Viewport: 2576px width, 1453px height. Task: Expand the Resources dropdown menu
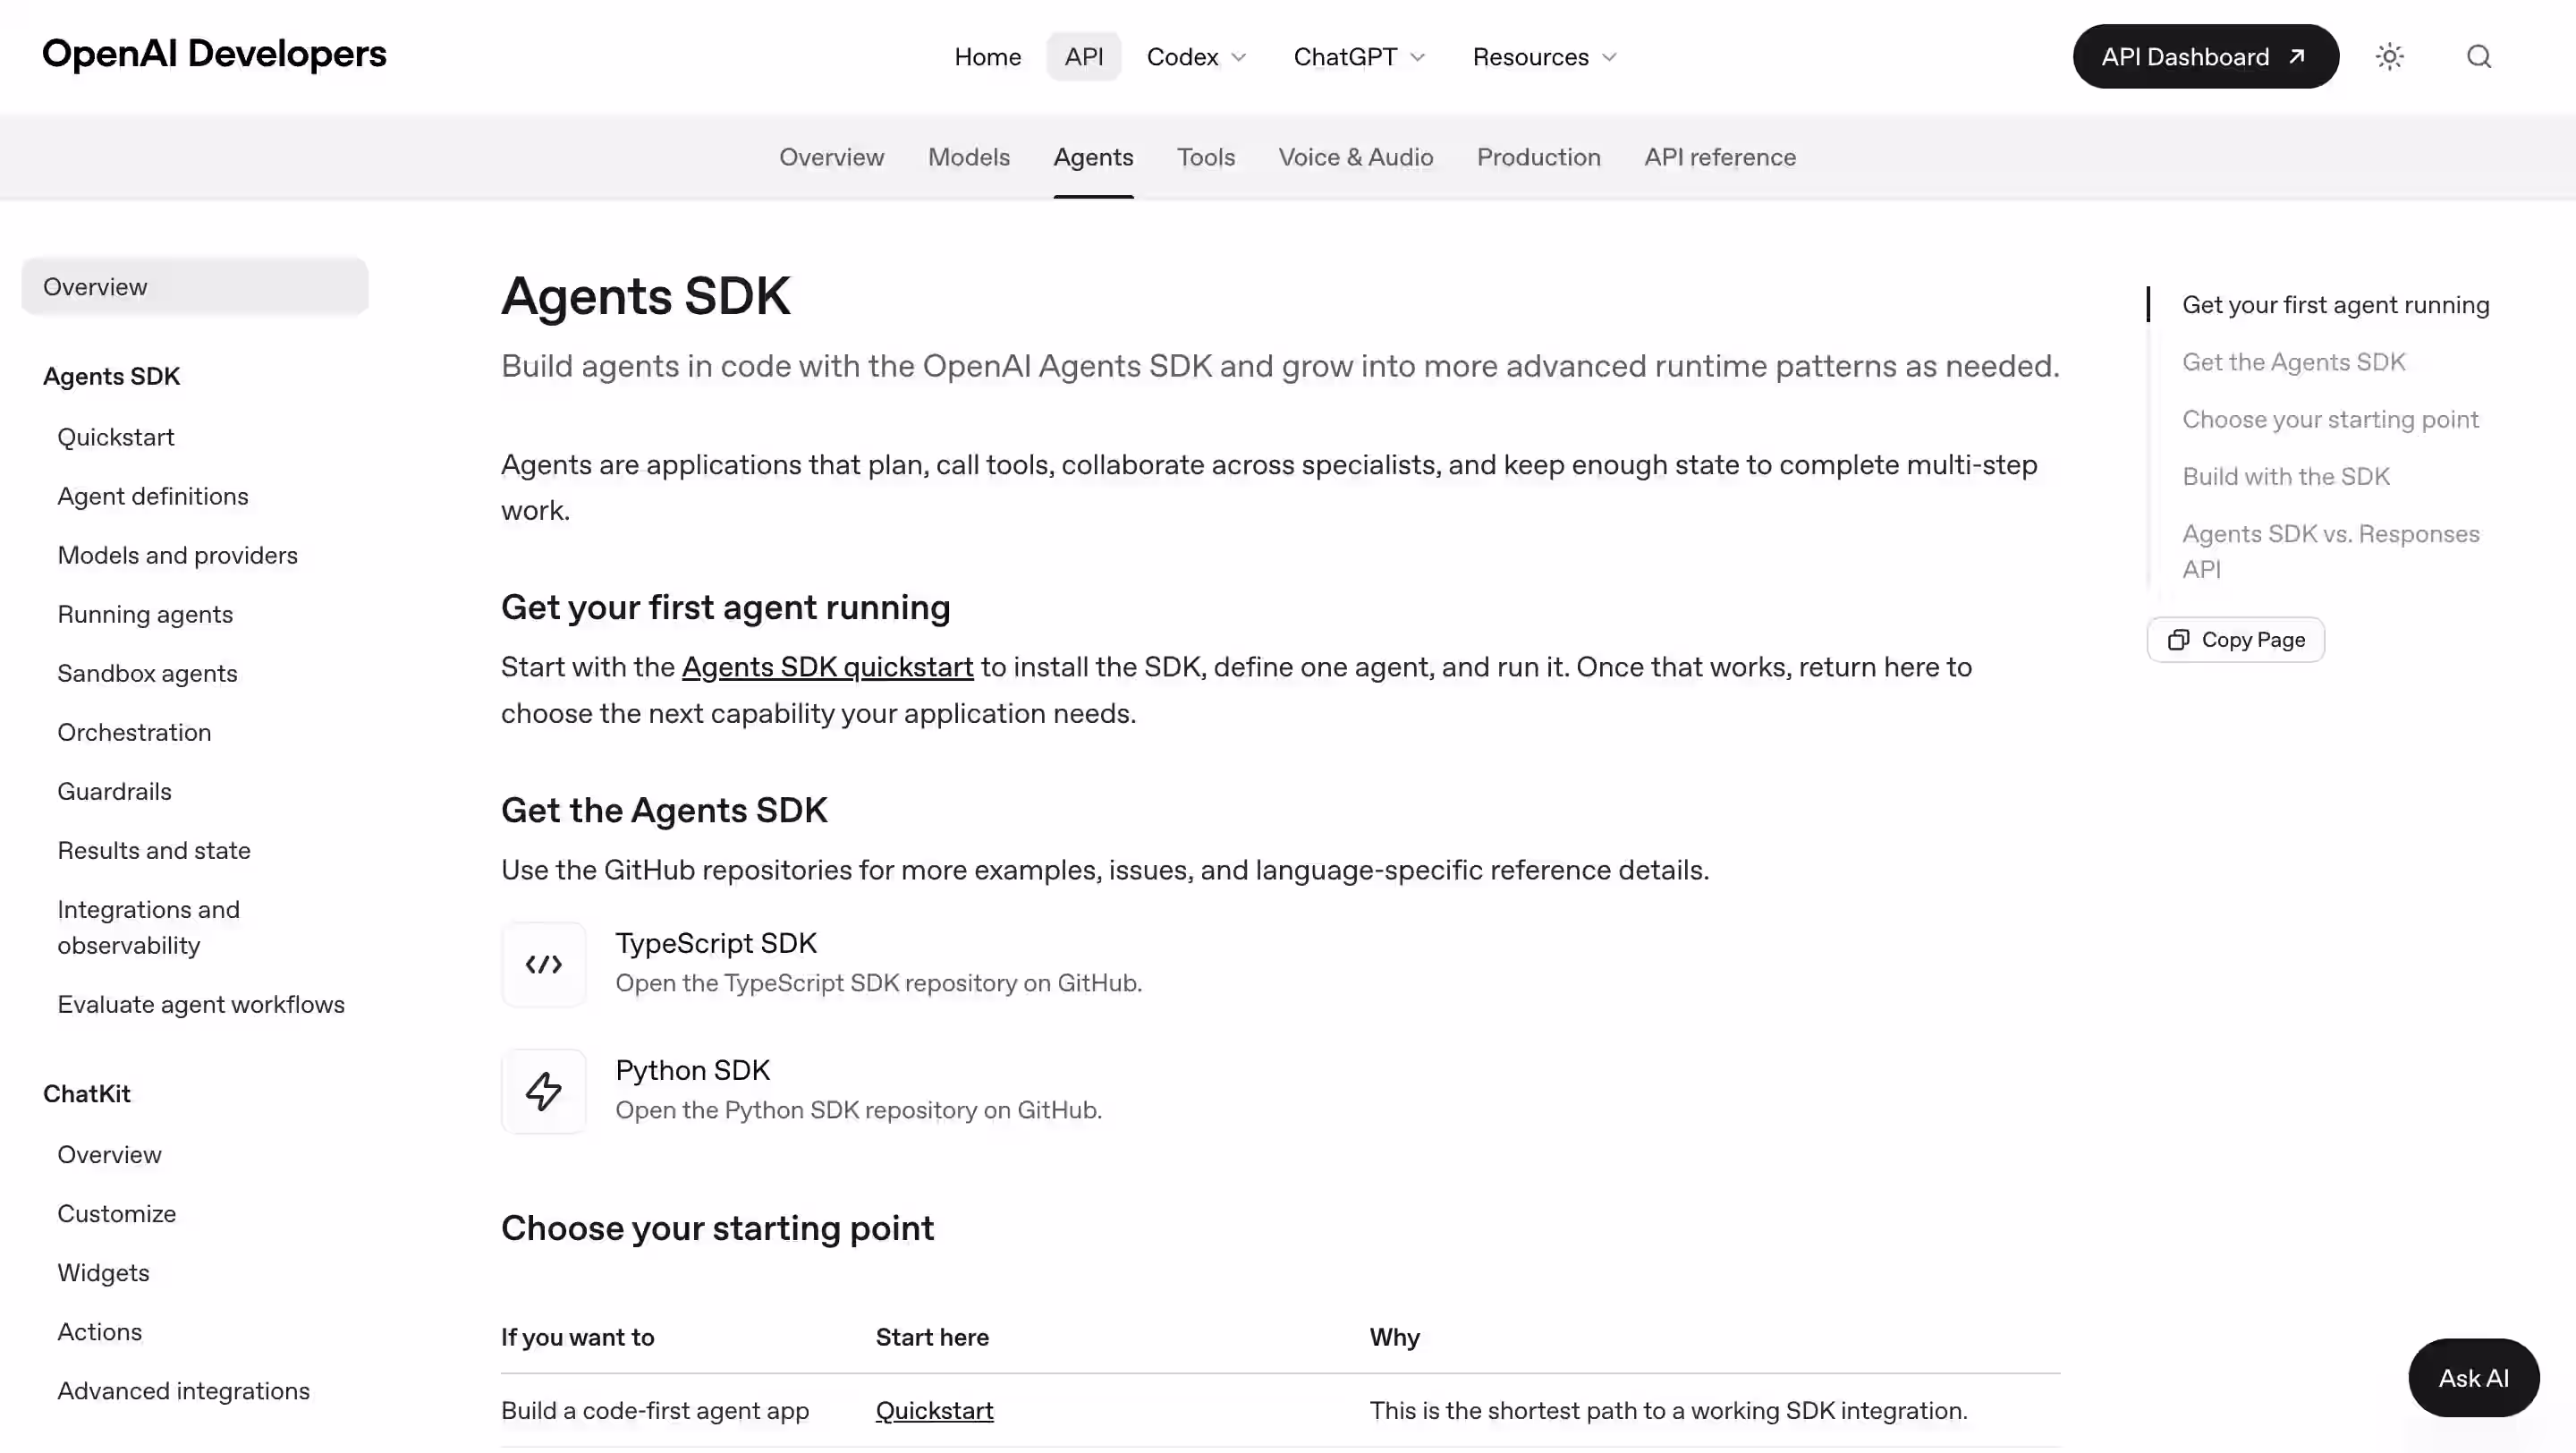(x=1544, y=57)
